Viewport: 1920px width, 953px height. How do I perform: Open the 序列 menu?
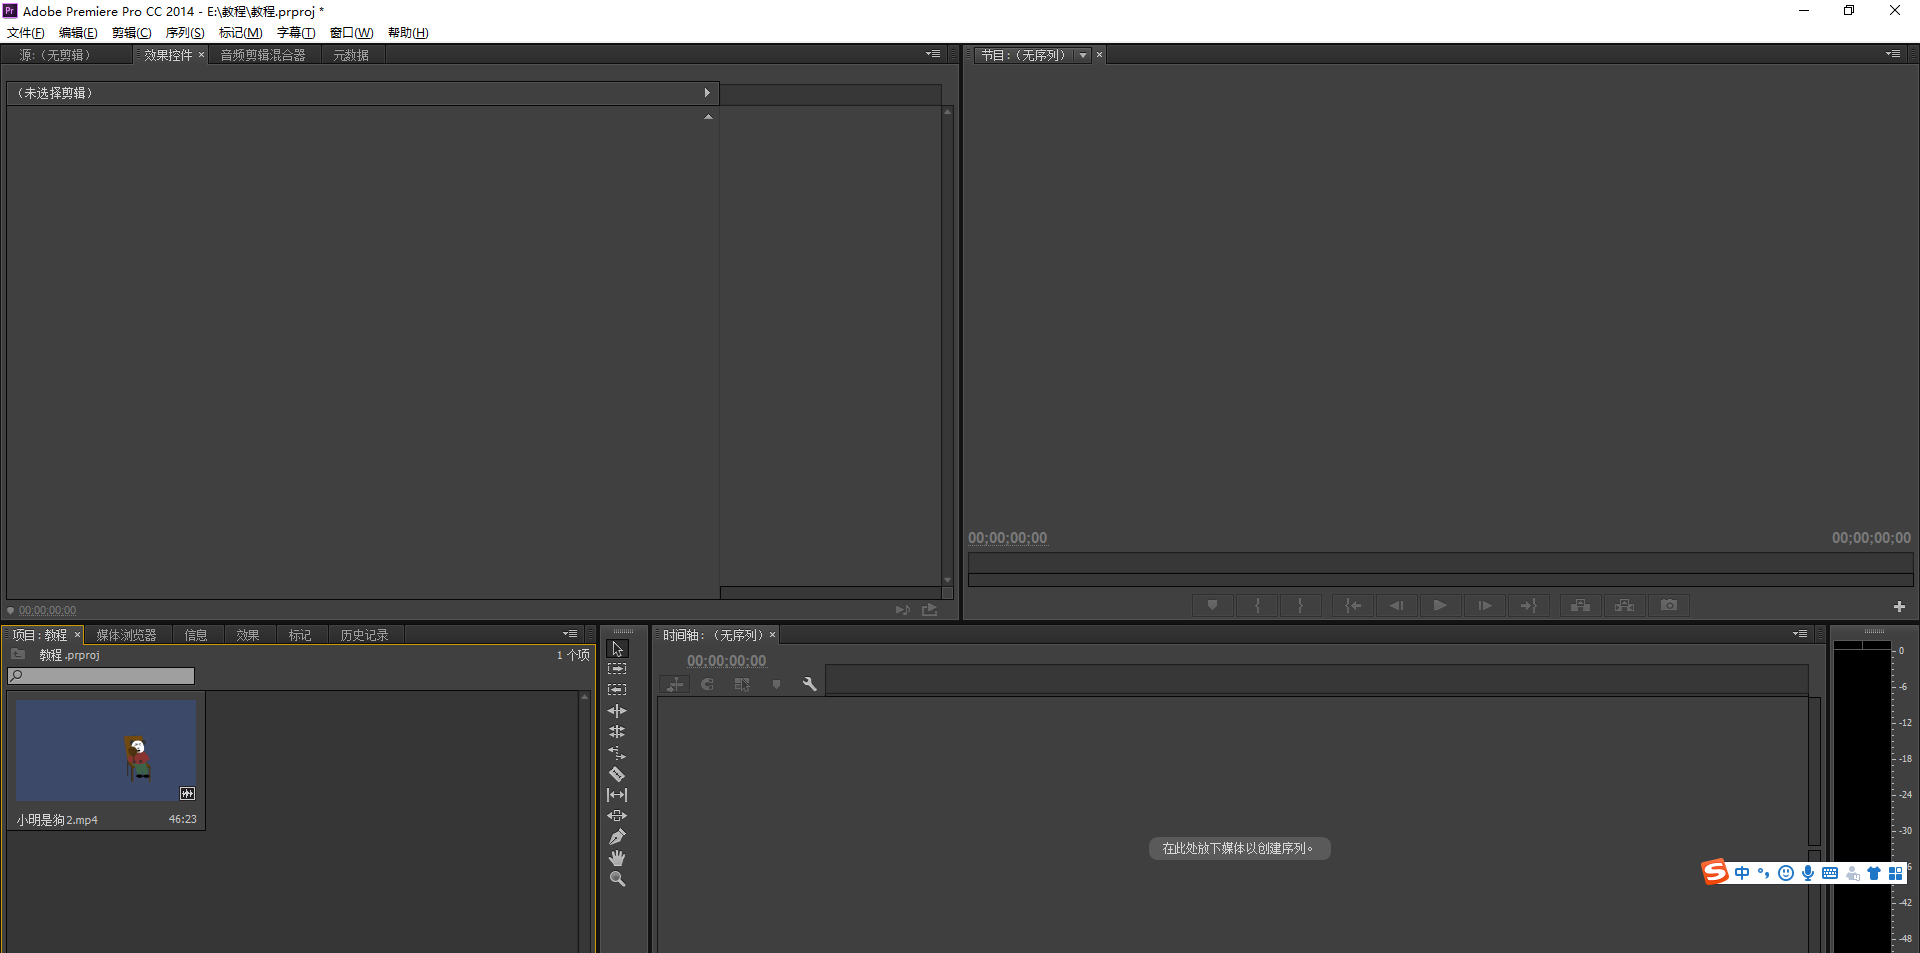[185, 33]
